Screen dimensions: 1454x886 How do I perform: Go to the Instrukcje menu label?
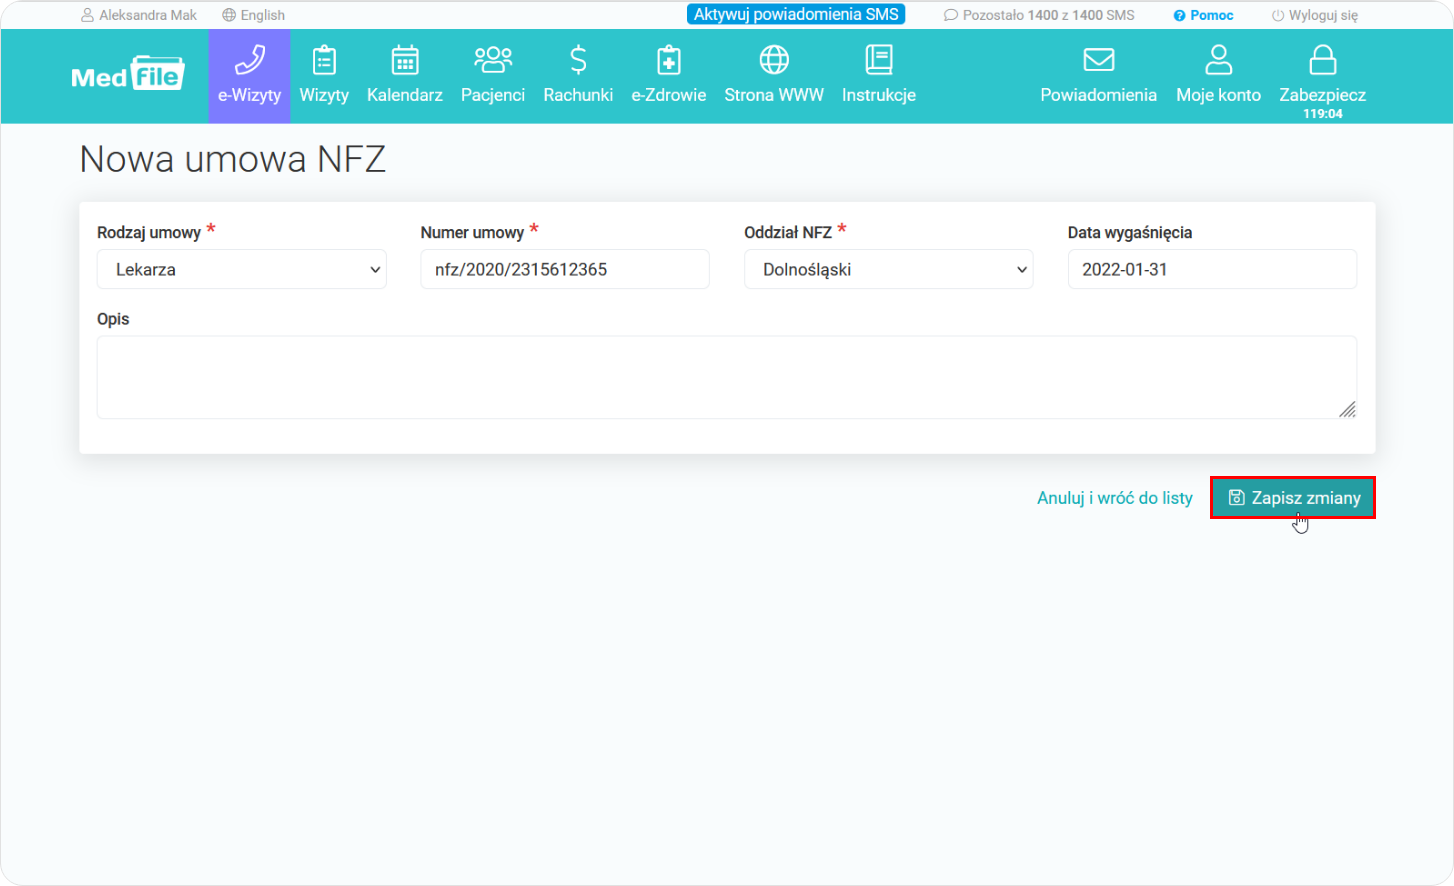click(x=879, y=95)
